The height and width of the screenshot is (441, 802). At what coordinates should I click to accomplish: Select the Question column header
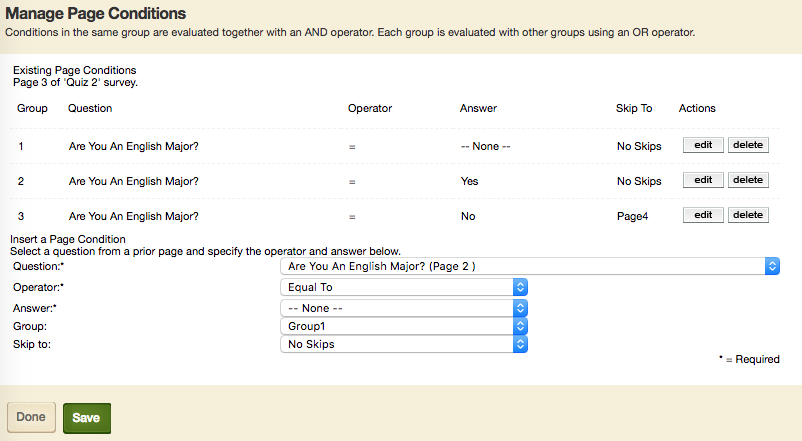(x=90, y=108)
